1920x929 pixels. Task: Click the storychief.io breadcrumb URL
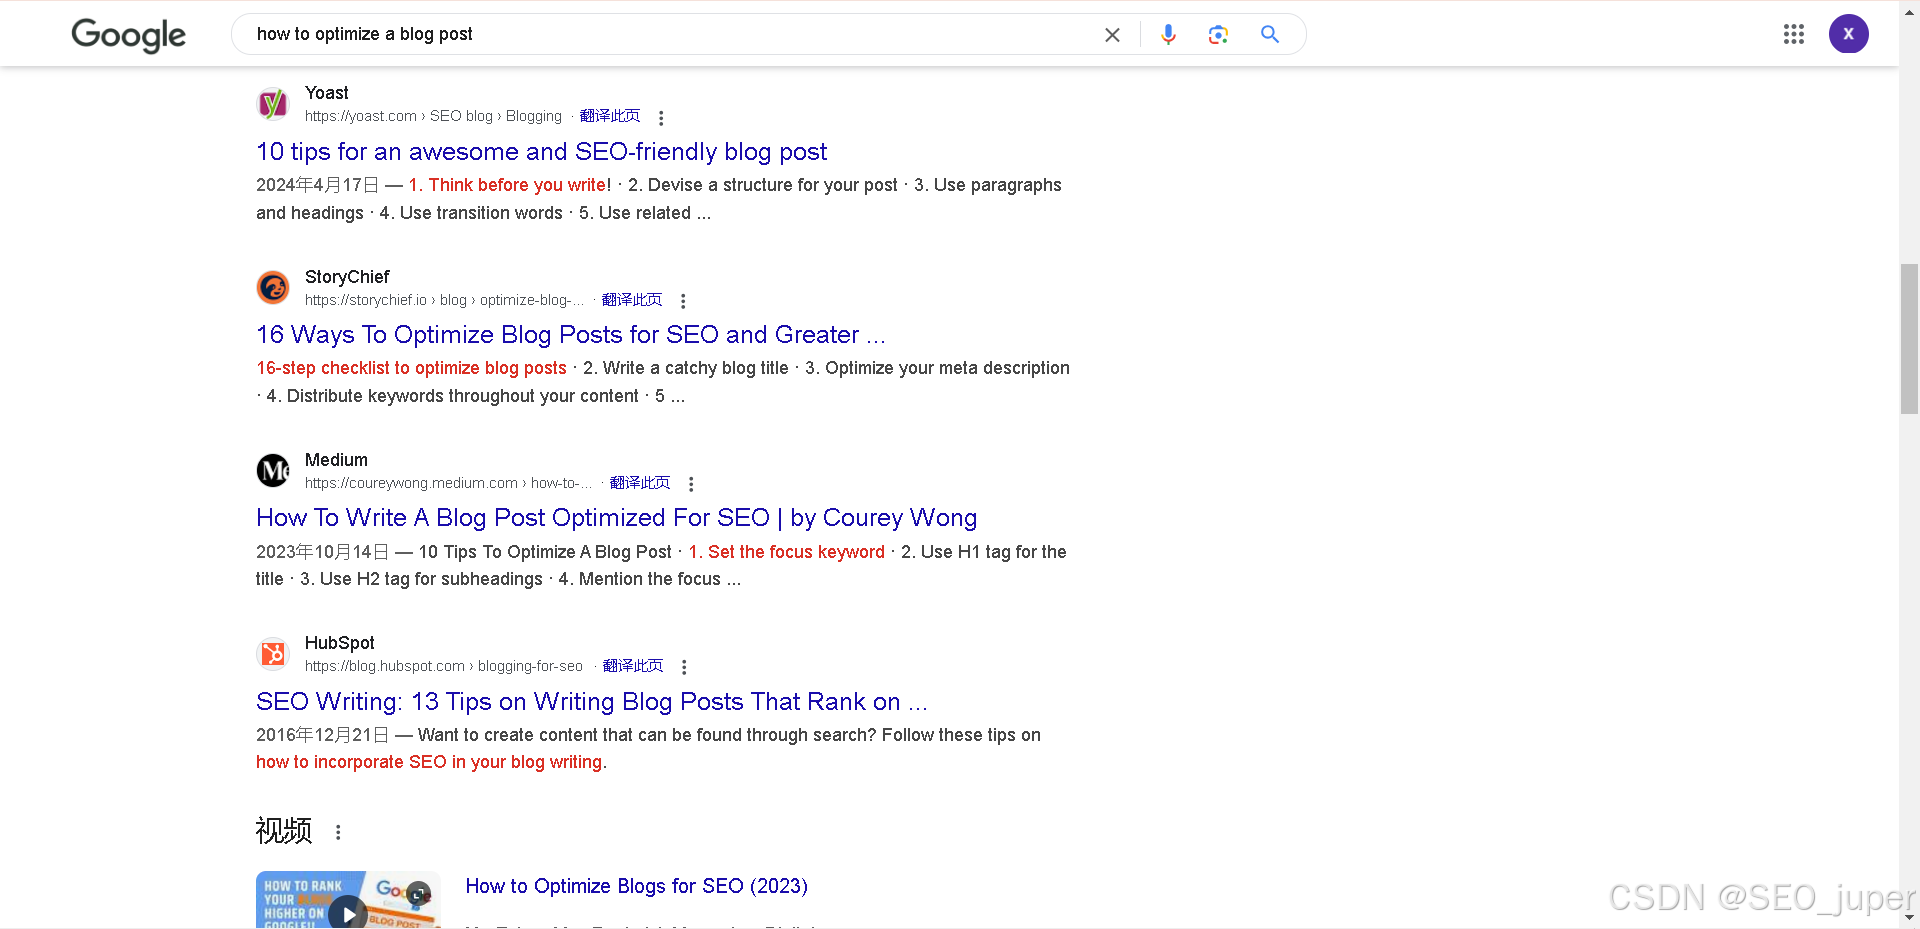(x=444, y=300)
